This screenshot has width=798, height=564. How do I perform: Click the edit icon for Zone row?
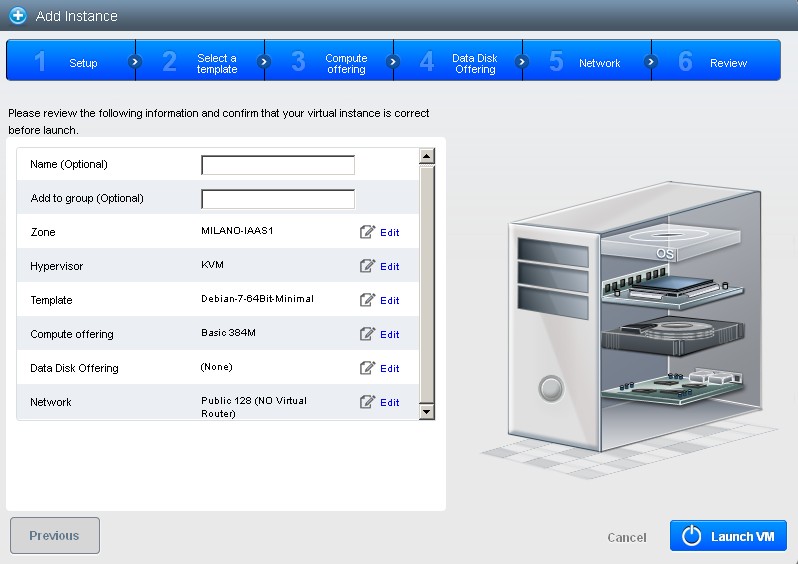tap(367, 232)
